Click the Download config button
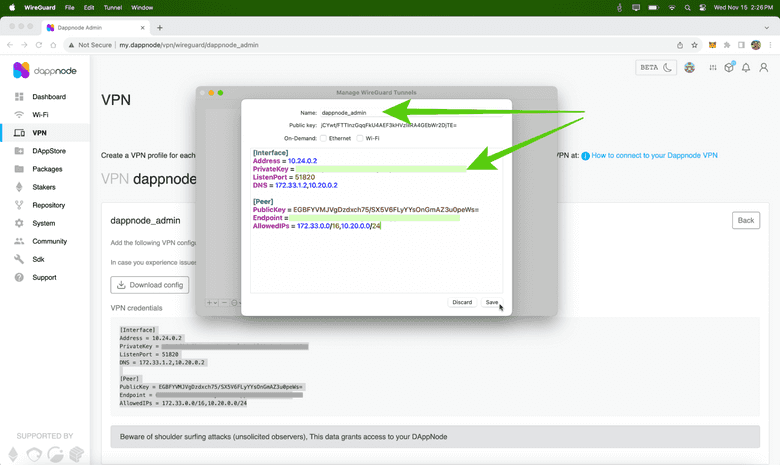The width and height of the screenshot is (780, 465). tap(149, 285)
